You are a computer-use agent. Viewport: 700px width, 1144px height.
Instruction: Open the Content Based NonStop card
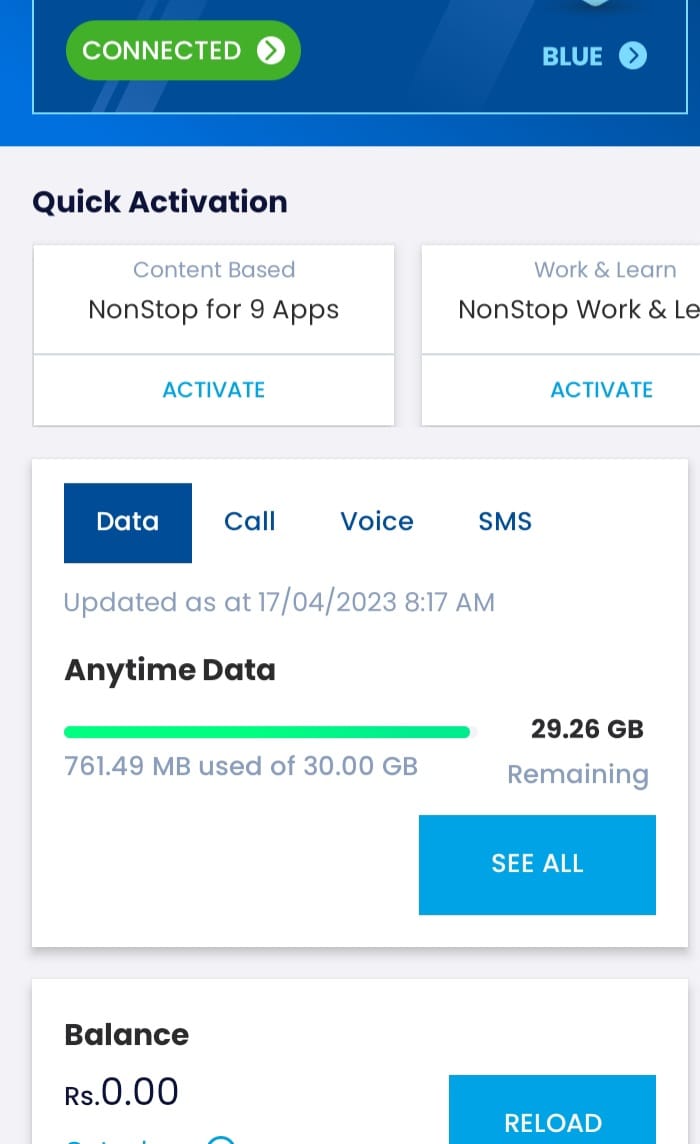(x=214, y=300)
